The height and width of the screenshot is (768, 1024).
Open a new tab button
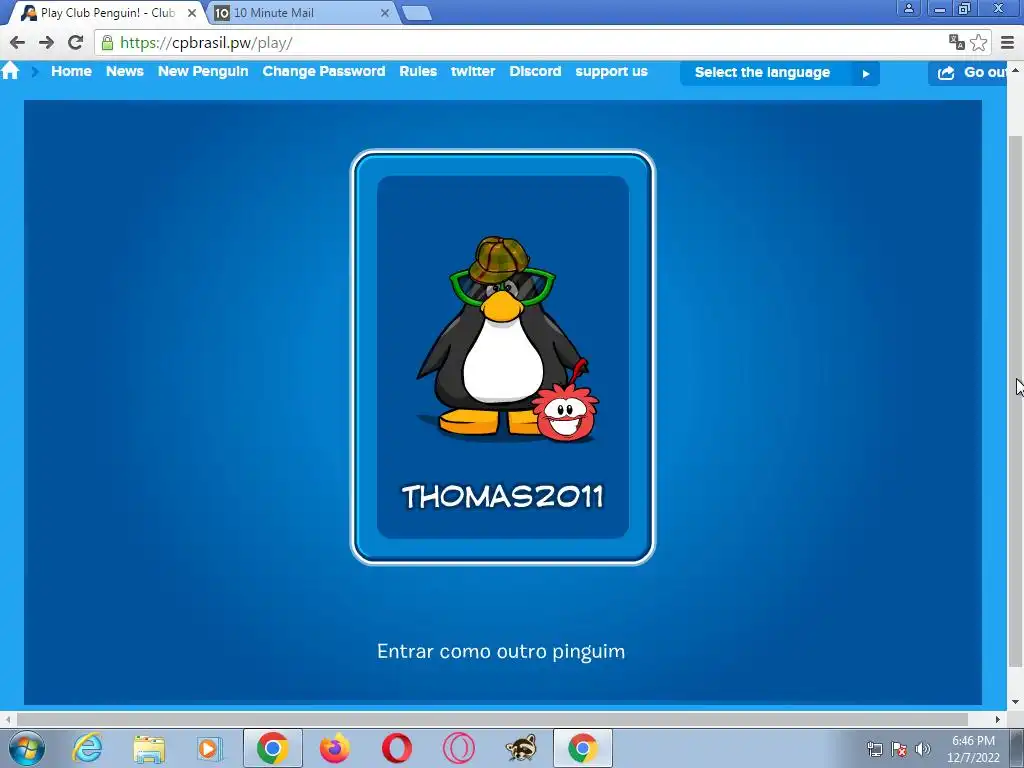(416, 13)
